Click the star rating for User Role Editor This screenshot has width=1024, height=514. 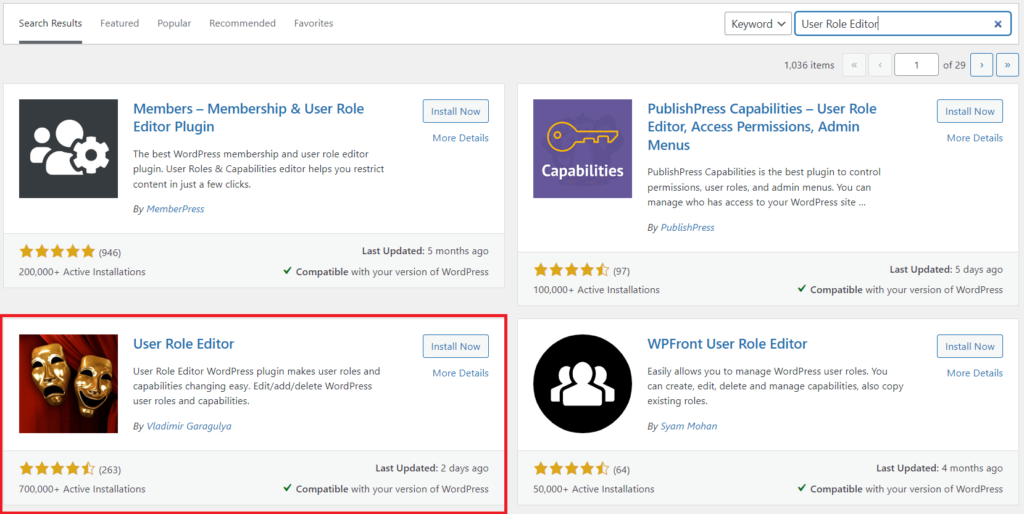(57, 468)
